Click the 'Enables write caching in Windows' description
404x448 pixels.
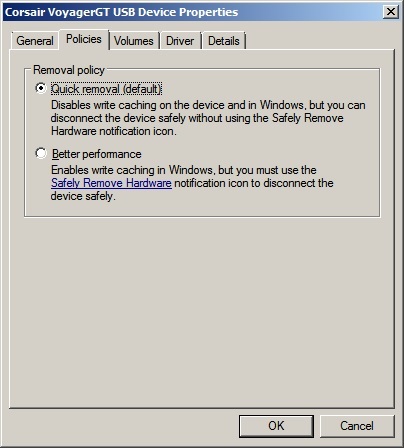[184, 170]
